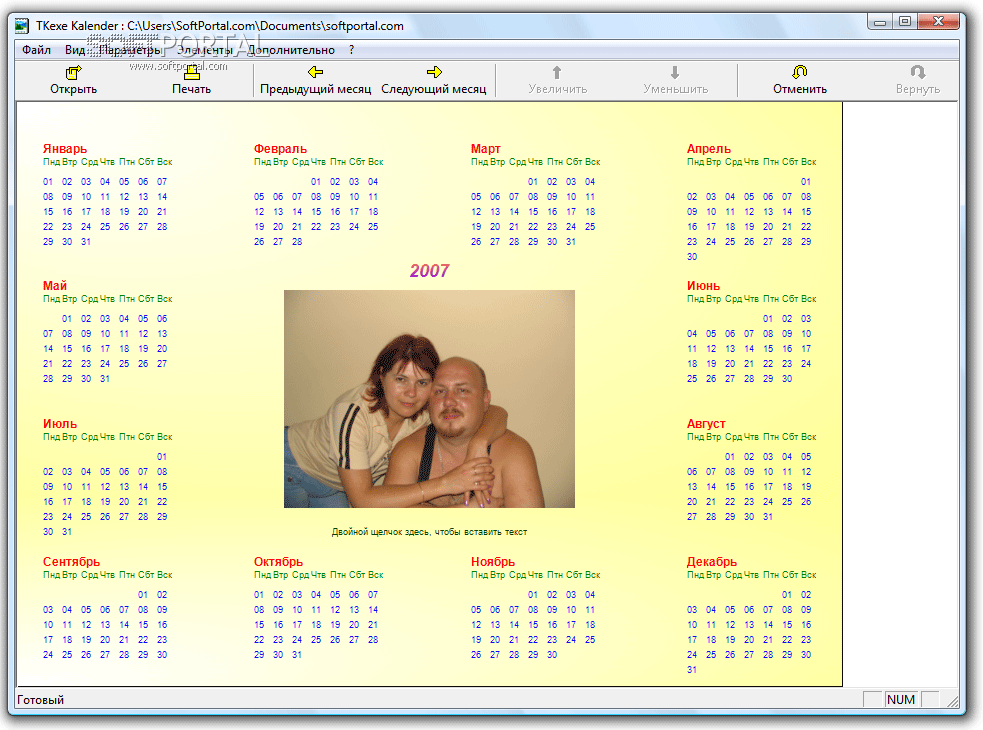Click the Октябрь month heading
Screen dimensions: 983x730
[278, 562]
